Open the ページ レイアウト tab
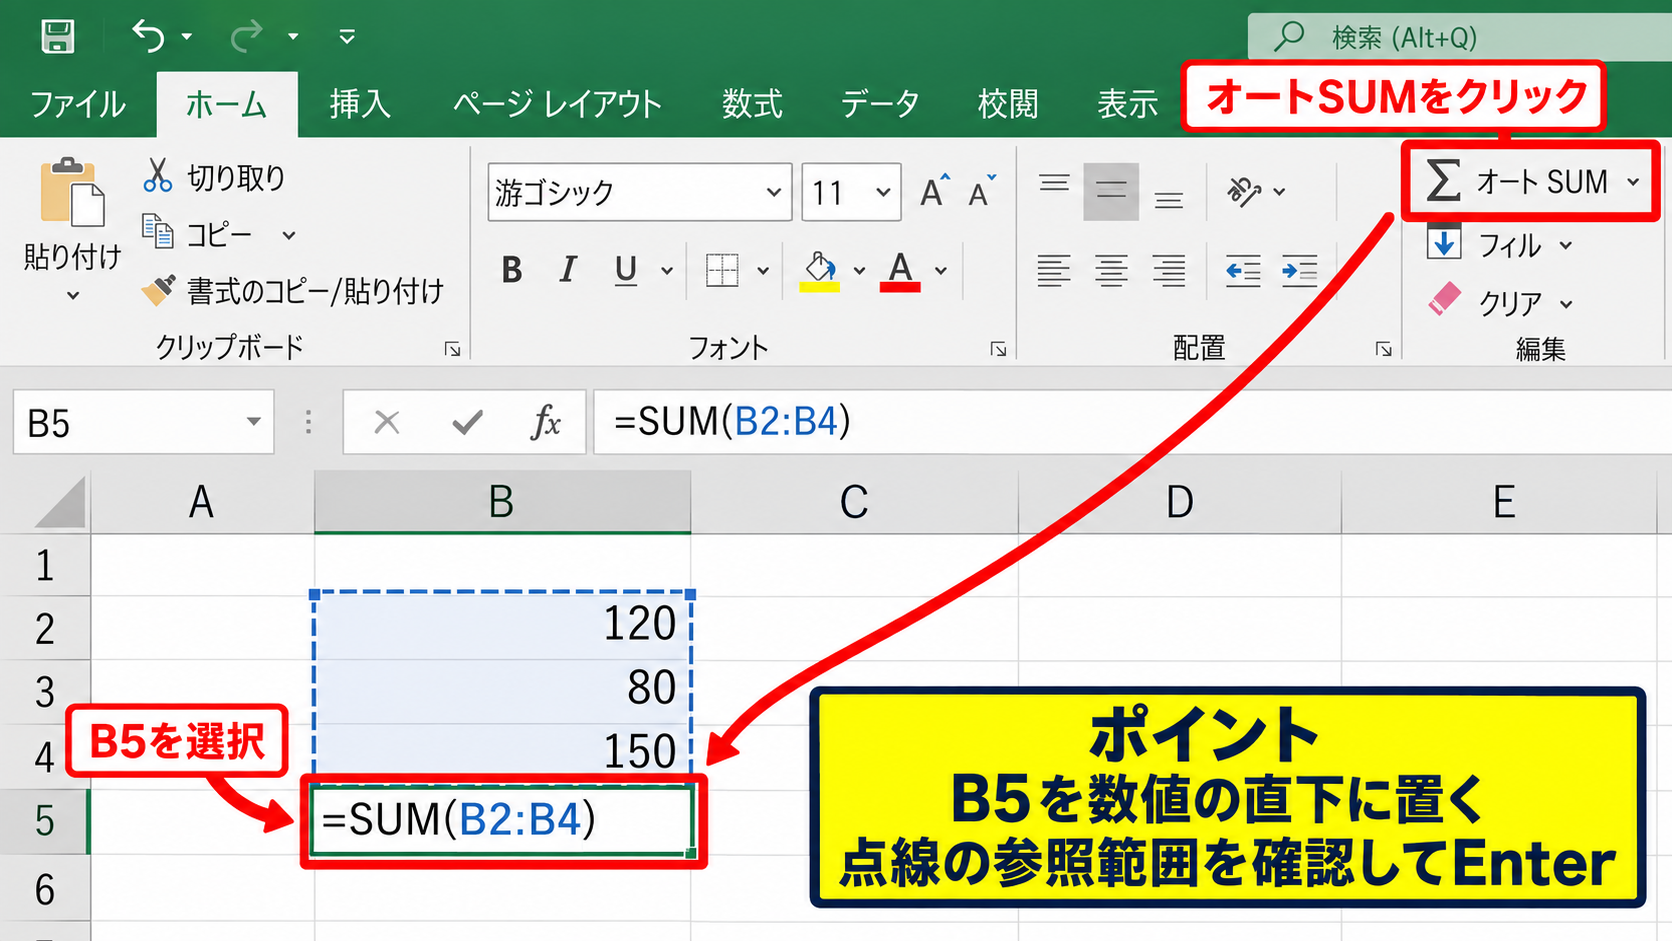Viewport: 1672px width, 941px height. tap(557, 104)
